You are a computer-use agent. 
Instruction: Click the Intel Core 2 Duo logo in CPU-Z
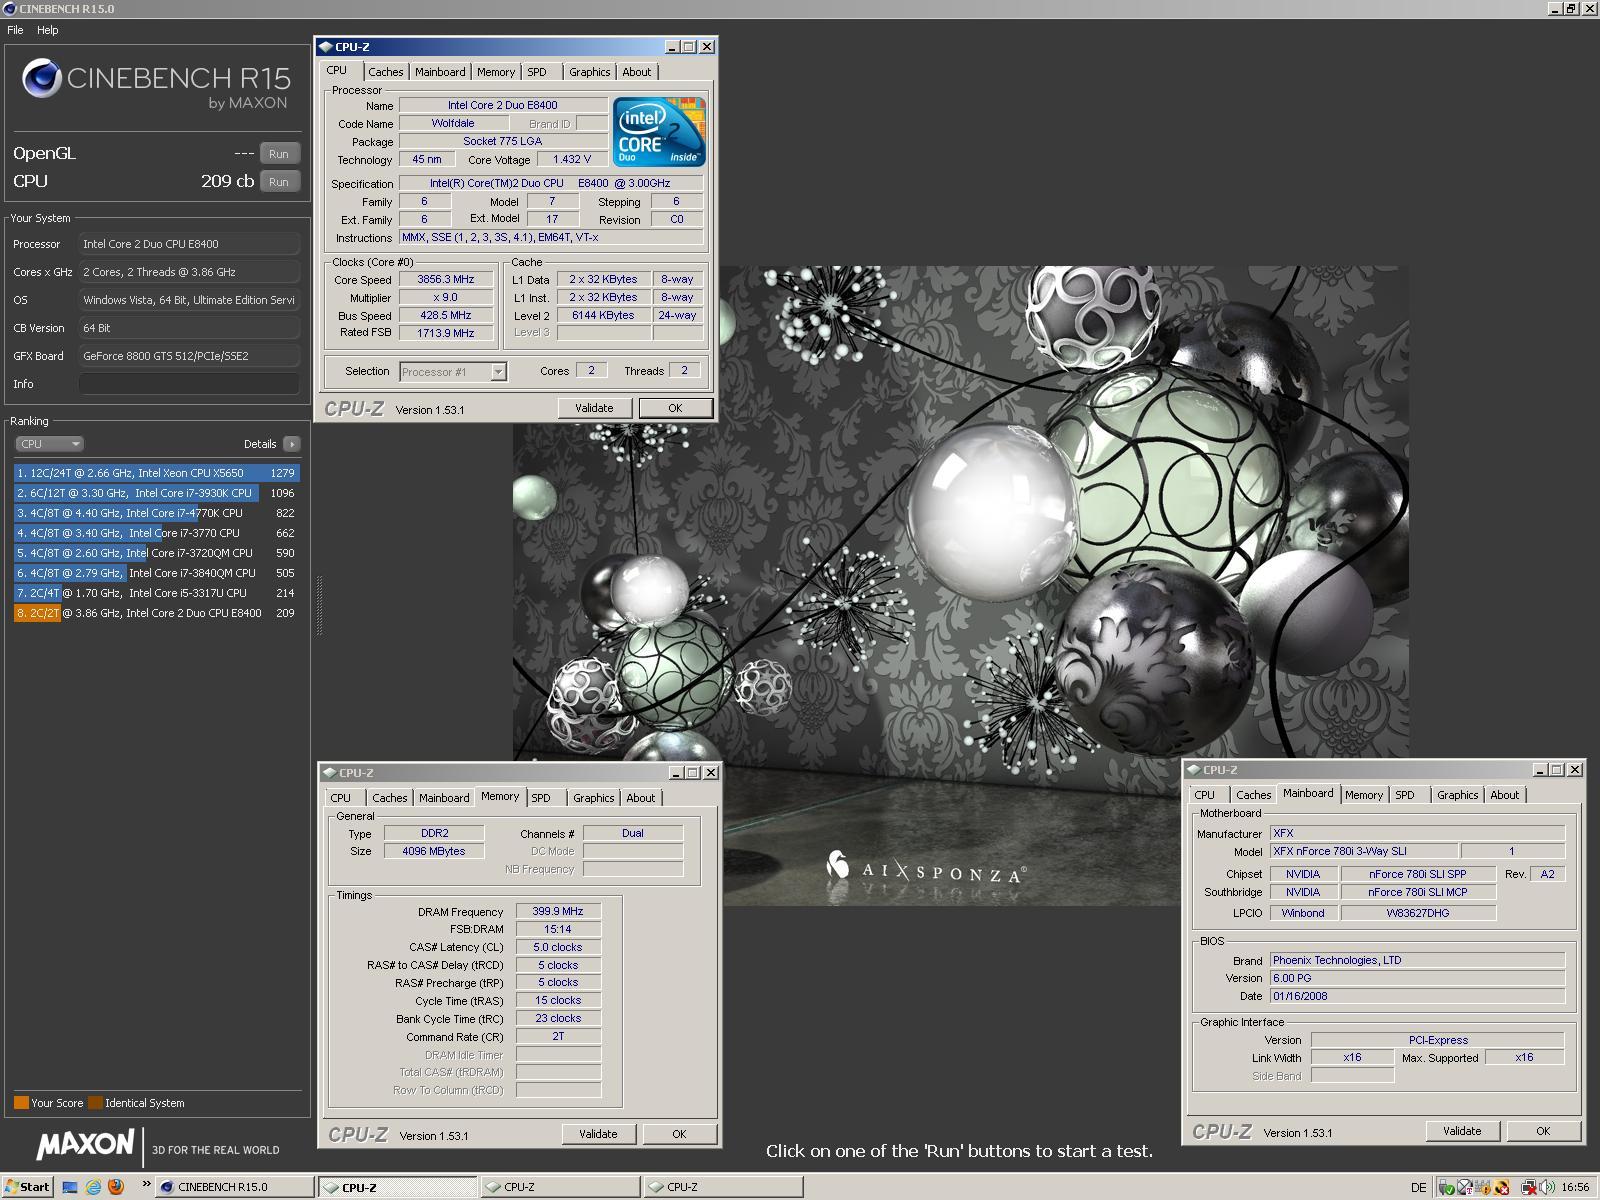coord(659,132)
